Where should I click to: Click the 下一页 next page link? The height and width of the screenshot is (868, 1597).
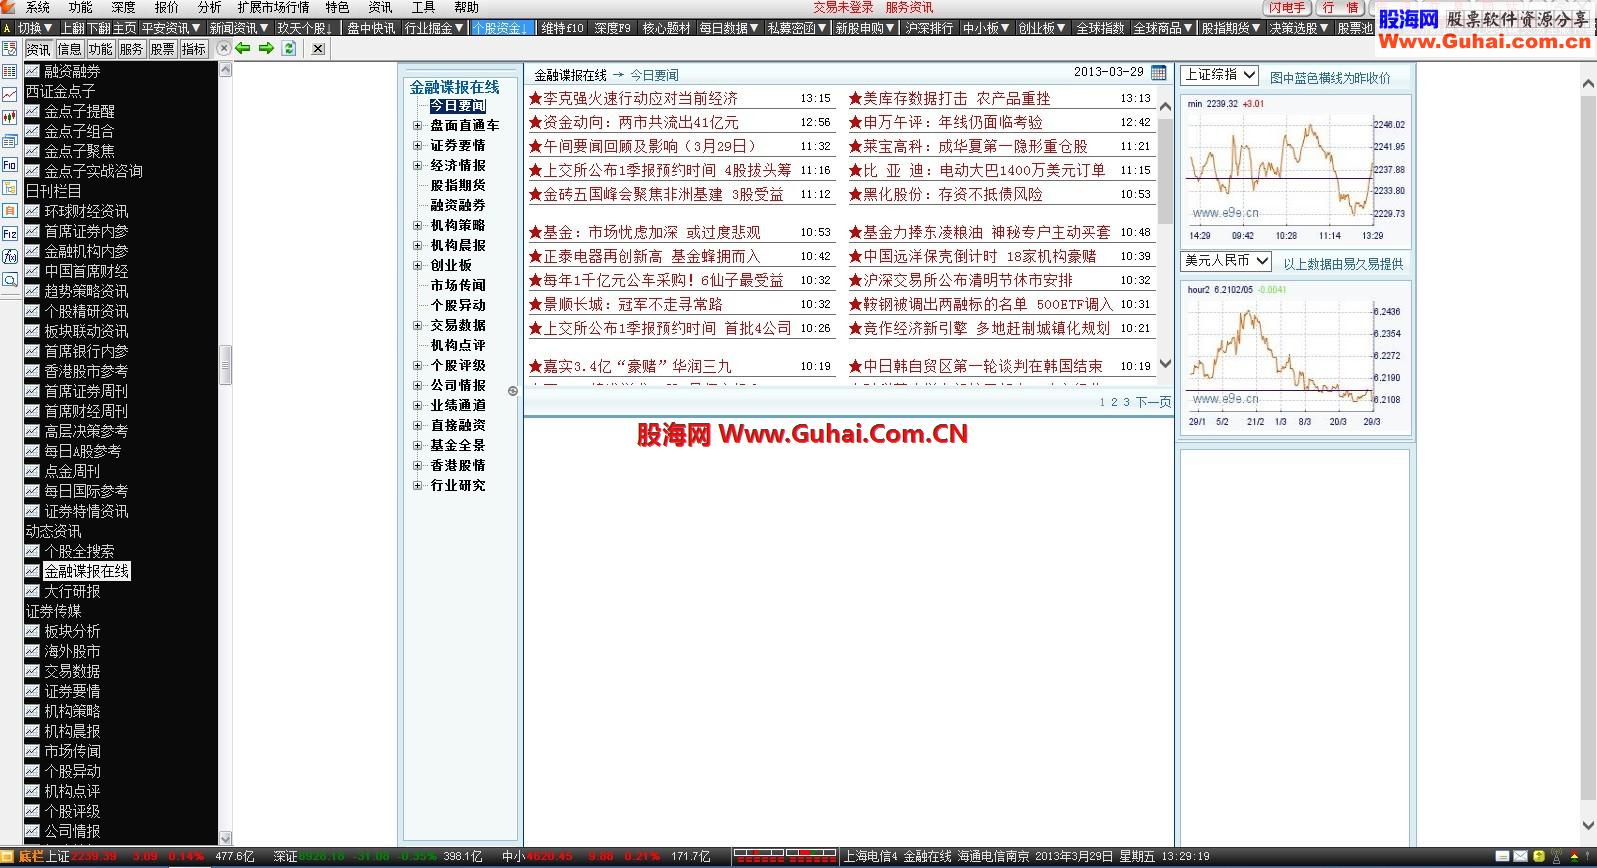tap(1153, 402)
